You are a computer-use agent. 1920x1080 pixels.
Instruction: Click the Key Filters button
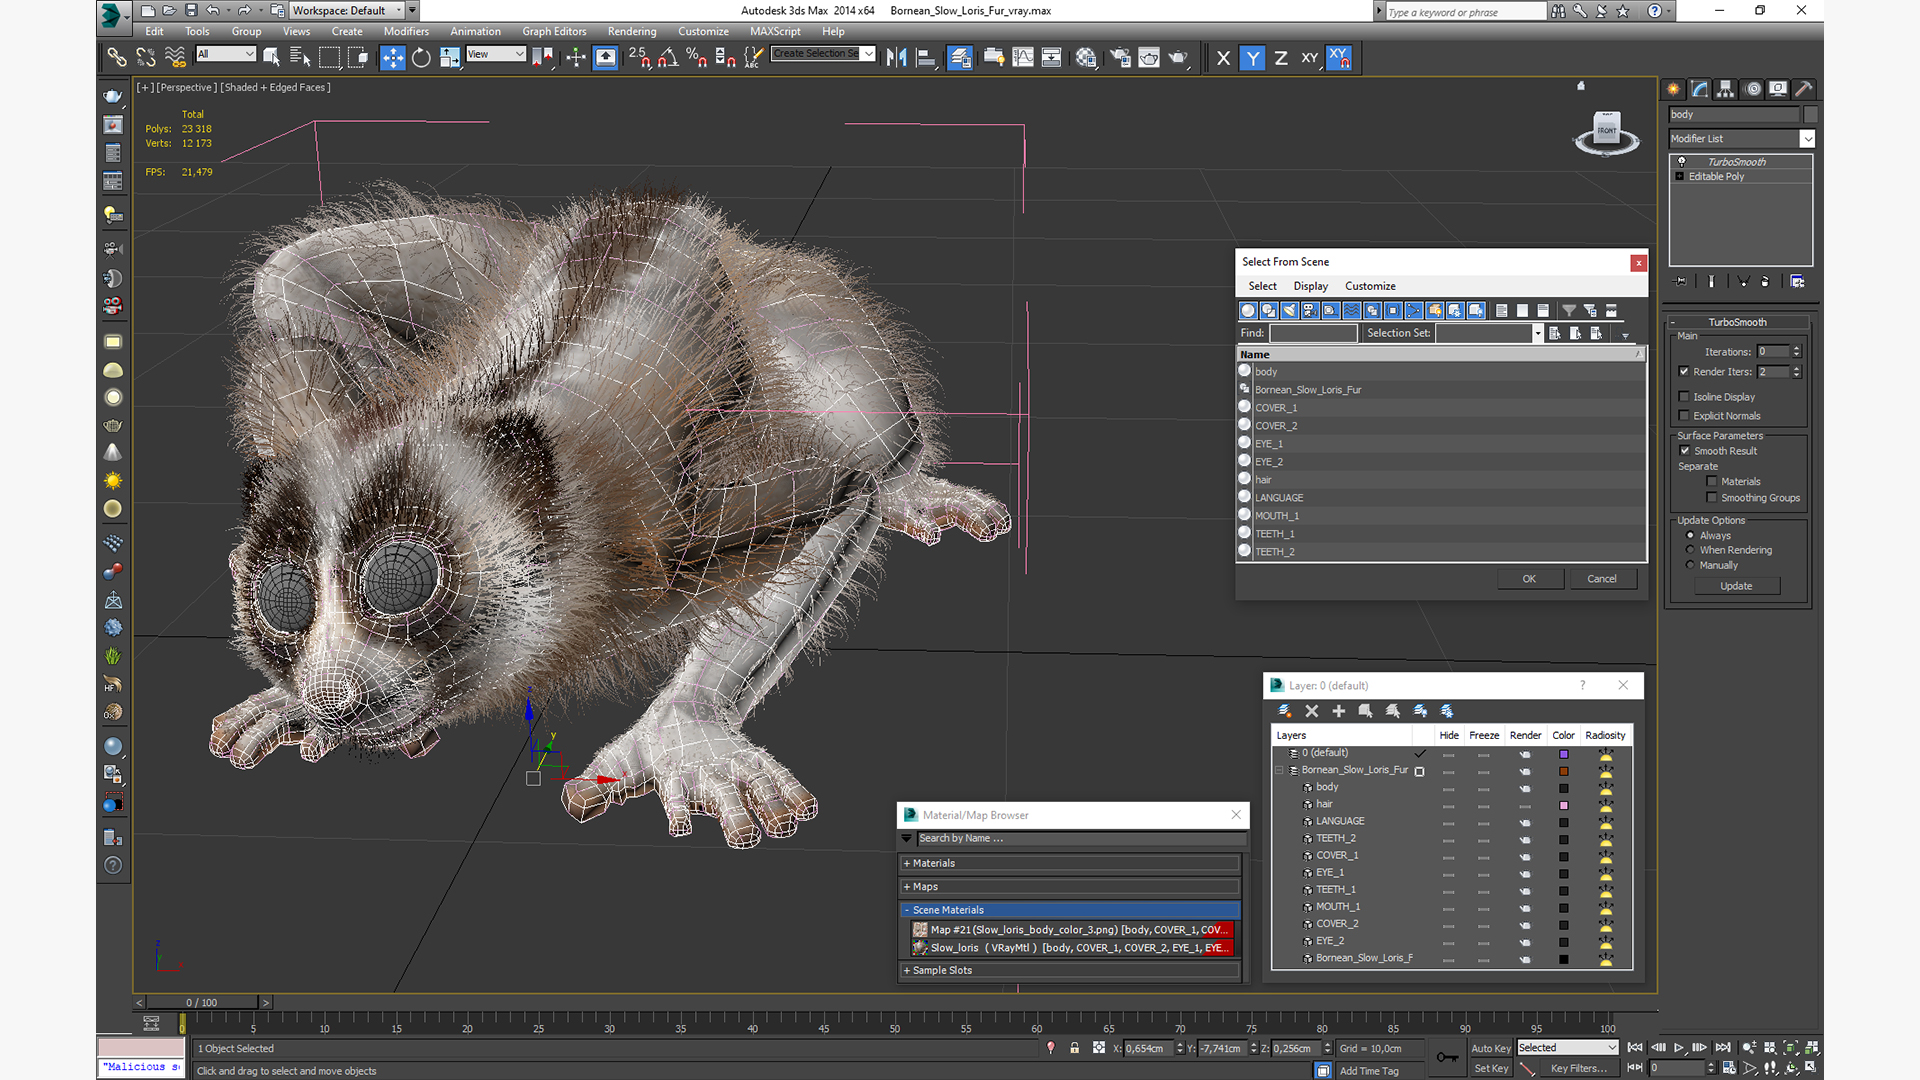pyautogui.click(x=1579, y=1068)
